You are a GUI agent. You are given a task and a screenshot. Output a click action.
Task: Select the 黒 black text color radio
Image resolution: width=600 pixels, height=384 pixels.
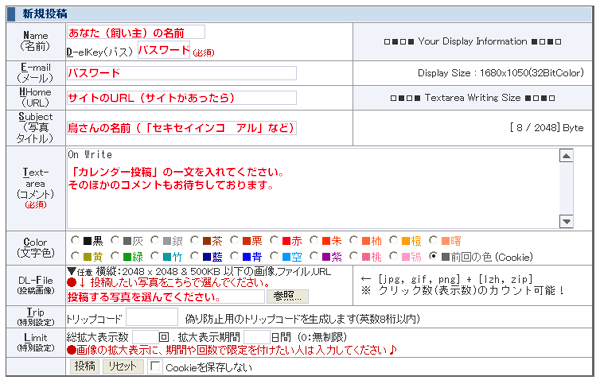pos(75,240)
